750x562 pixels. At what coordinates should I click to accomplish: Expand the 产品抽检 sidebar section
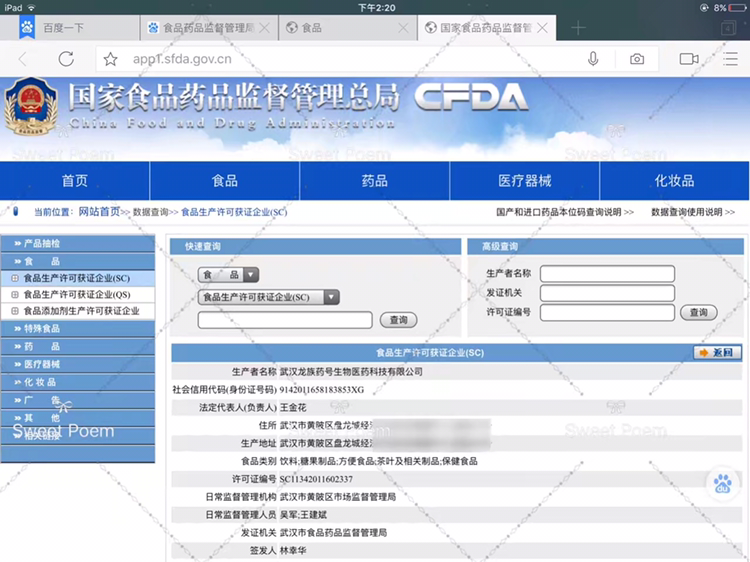[x=77, y=243]
